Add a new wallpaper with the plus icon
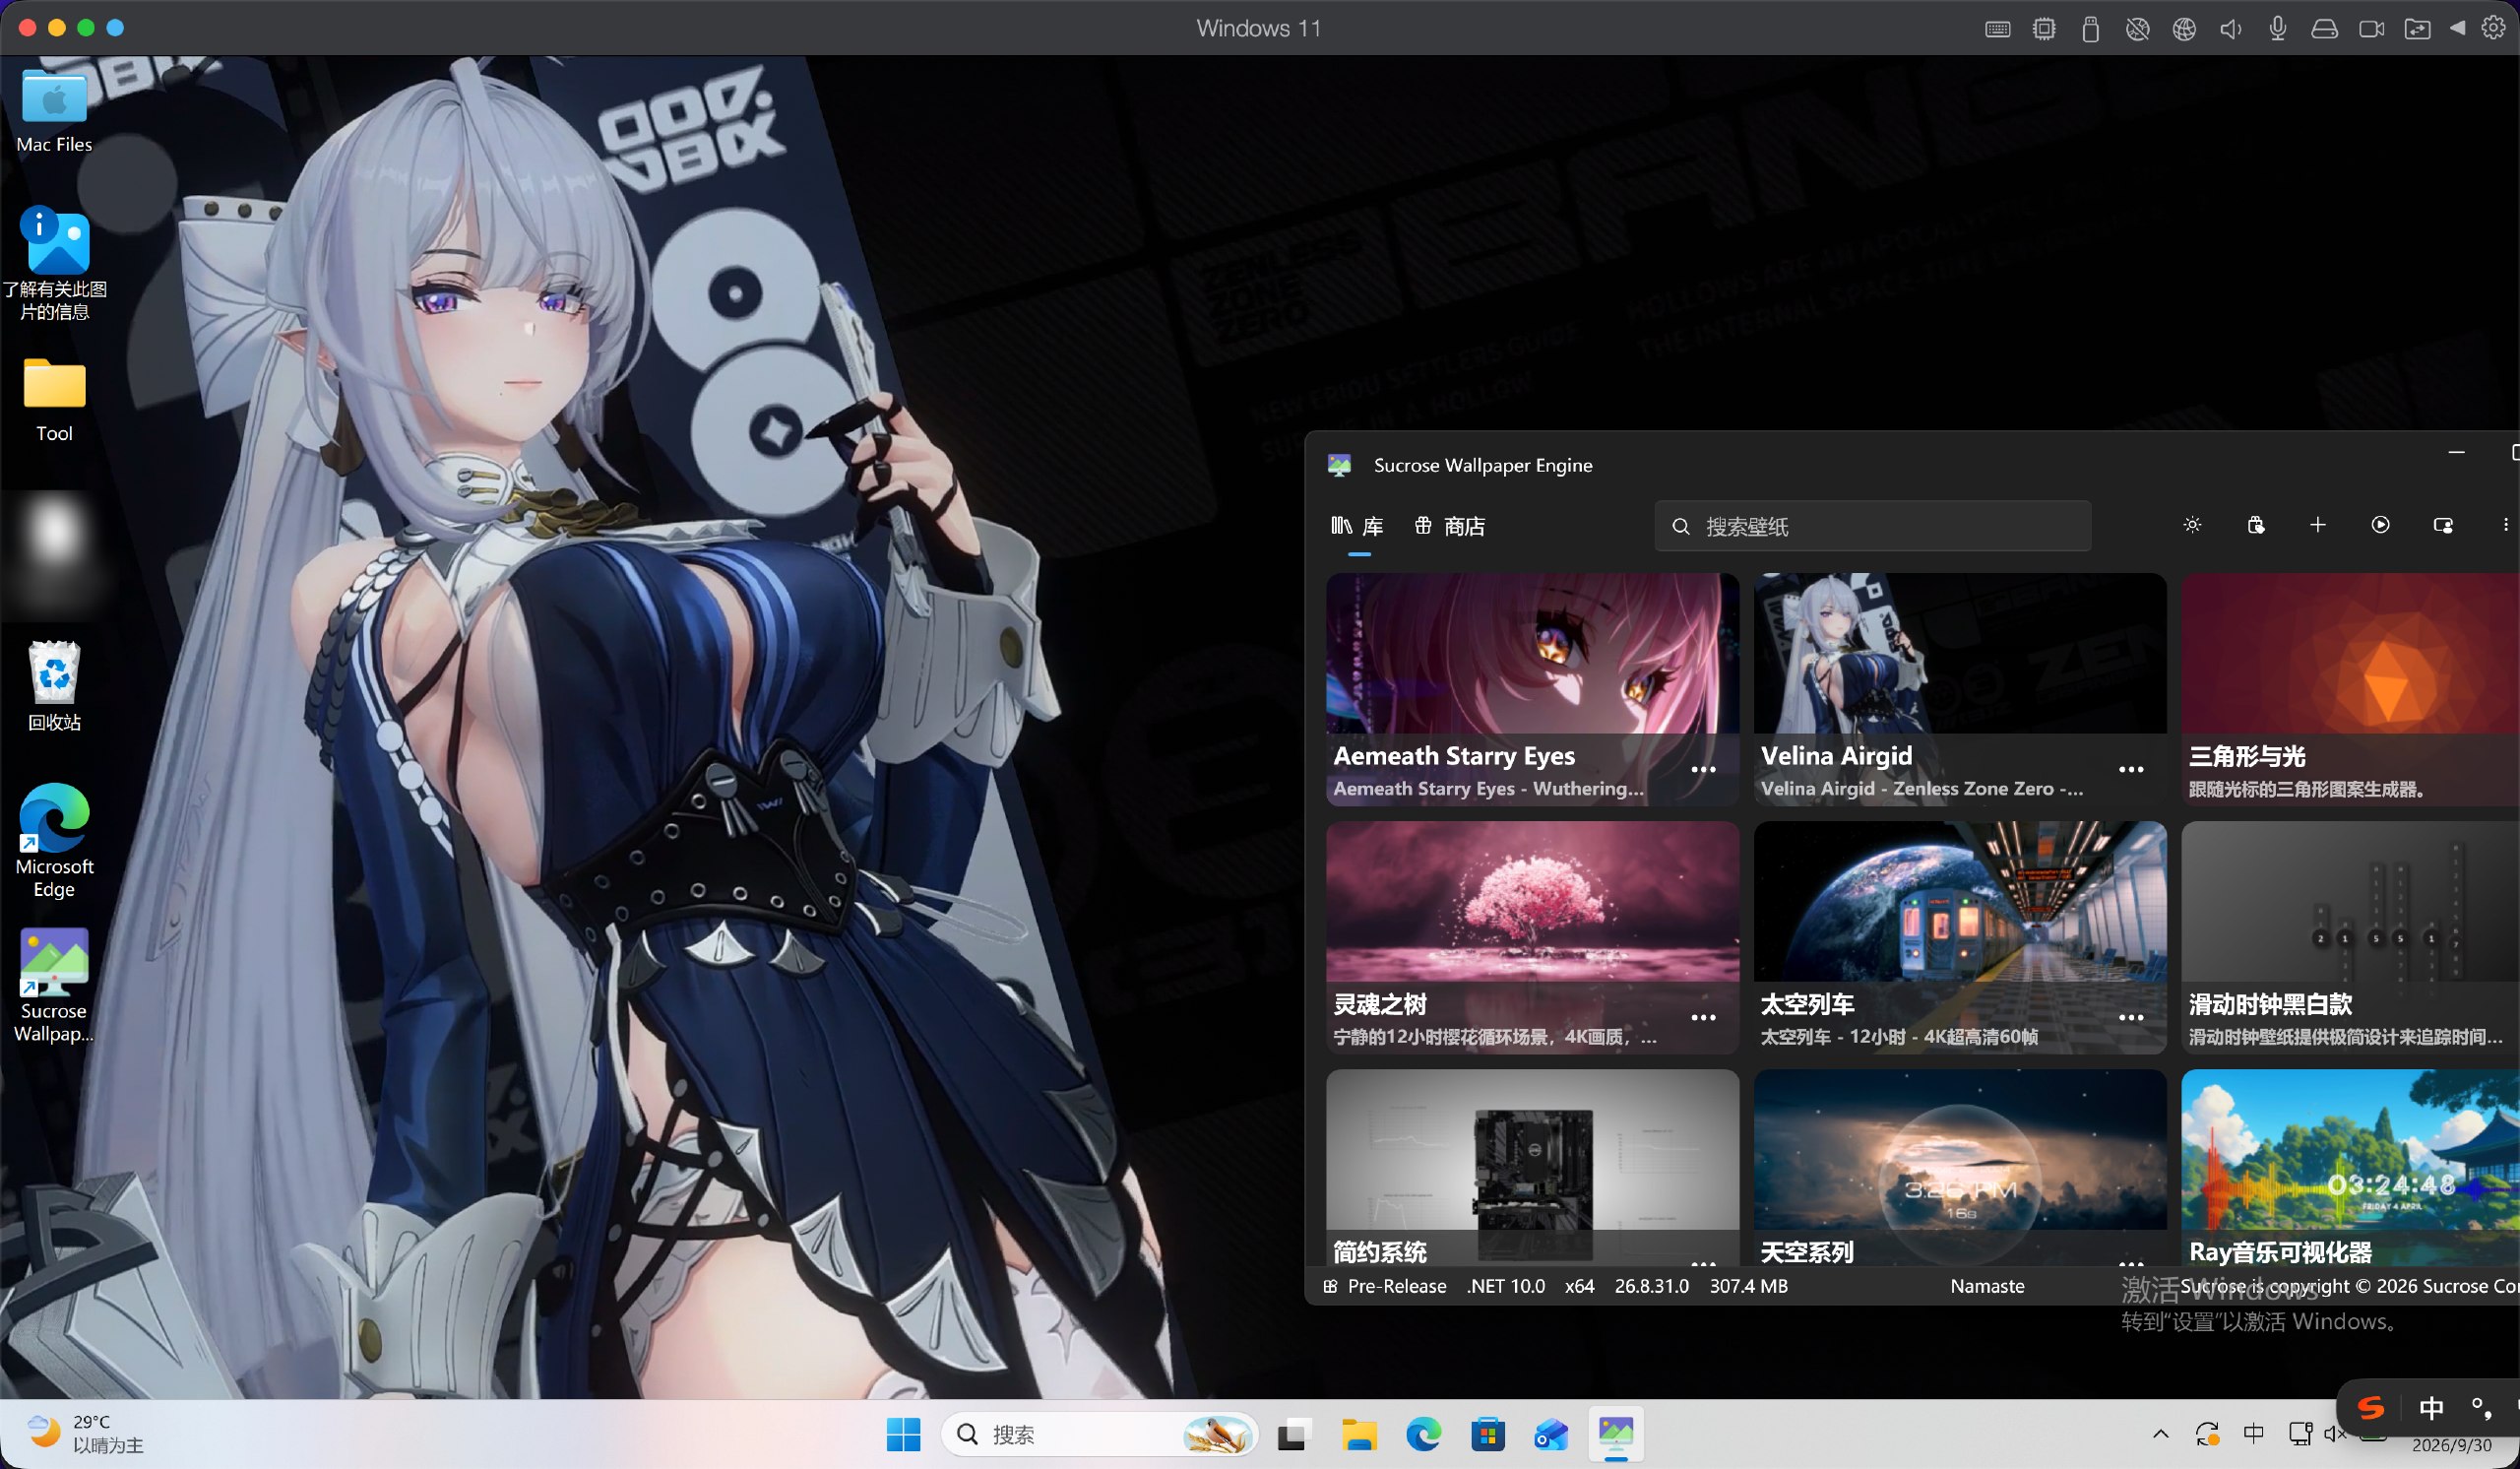2520x1469 pixels. [x=2318, y=525]
